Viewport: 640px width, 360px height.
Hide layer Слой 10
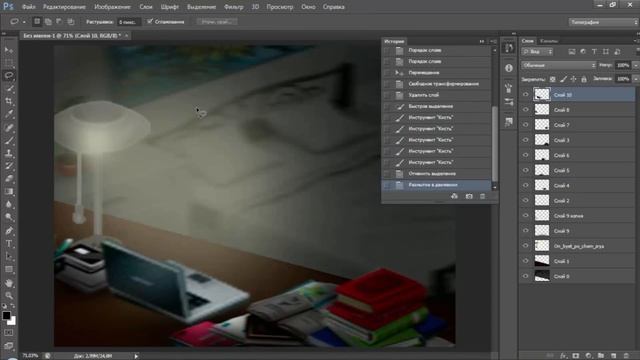point(526,95)
